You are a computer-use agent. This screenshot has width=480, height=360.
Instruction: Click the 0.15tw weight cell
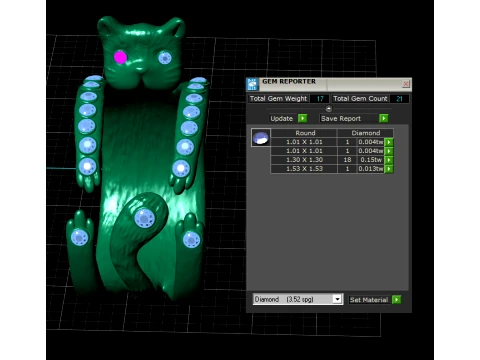[371, 160]
